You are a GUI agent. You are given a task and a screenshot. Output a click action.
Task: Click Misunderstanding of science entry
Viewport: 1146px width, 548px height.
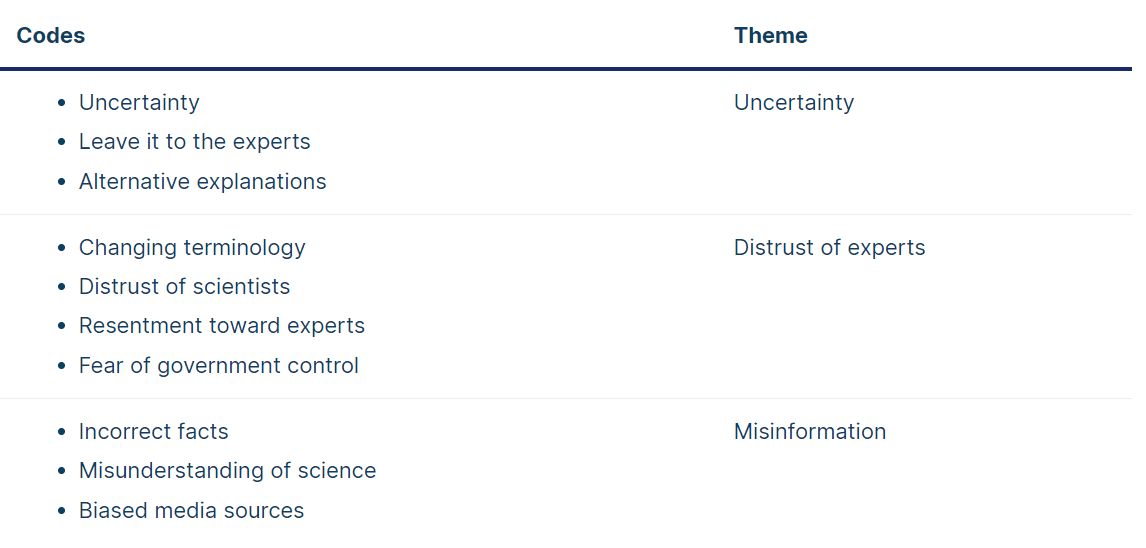[227, 471]
